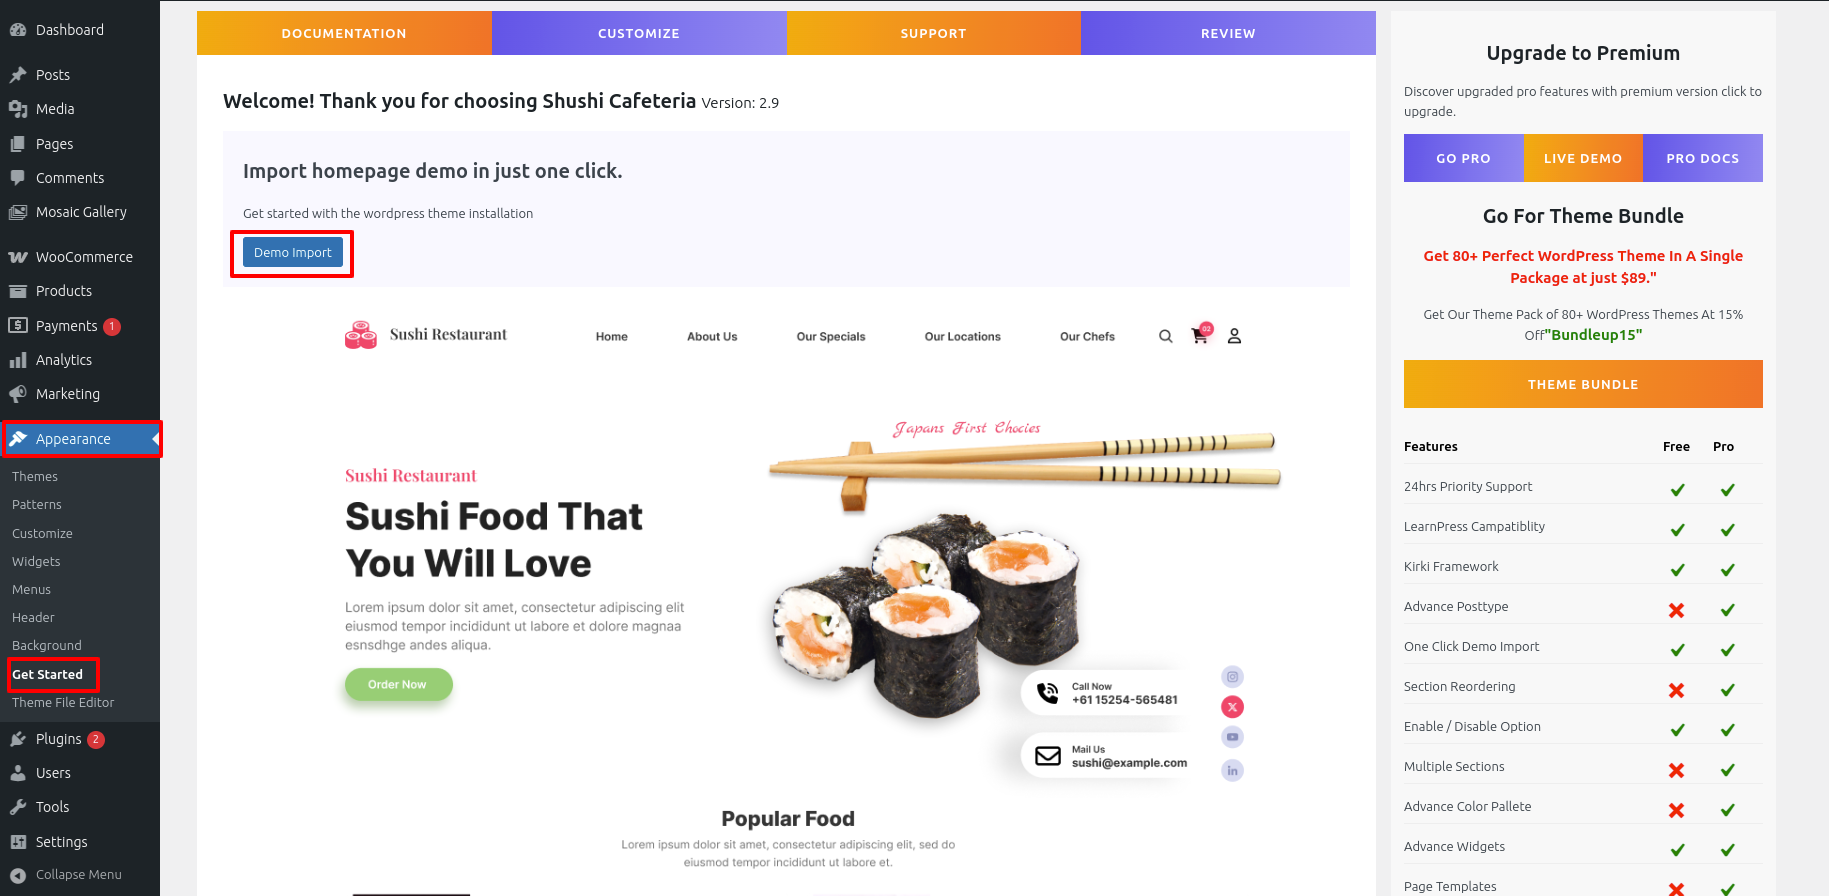This screenshot has height=896, width=1829.
Task: Expand the Appearance menu arrow
Action: (x=156, y=439)
